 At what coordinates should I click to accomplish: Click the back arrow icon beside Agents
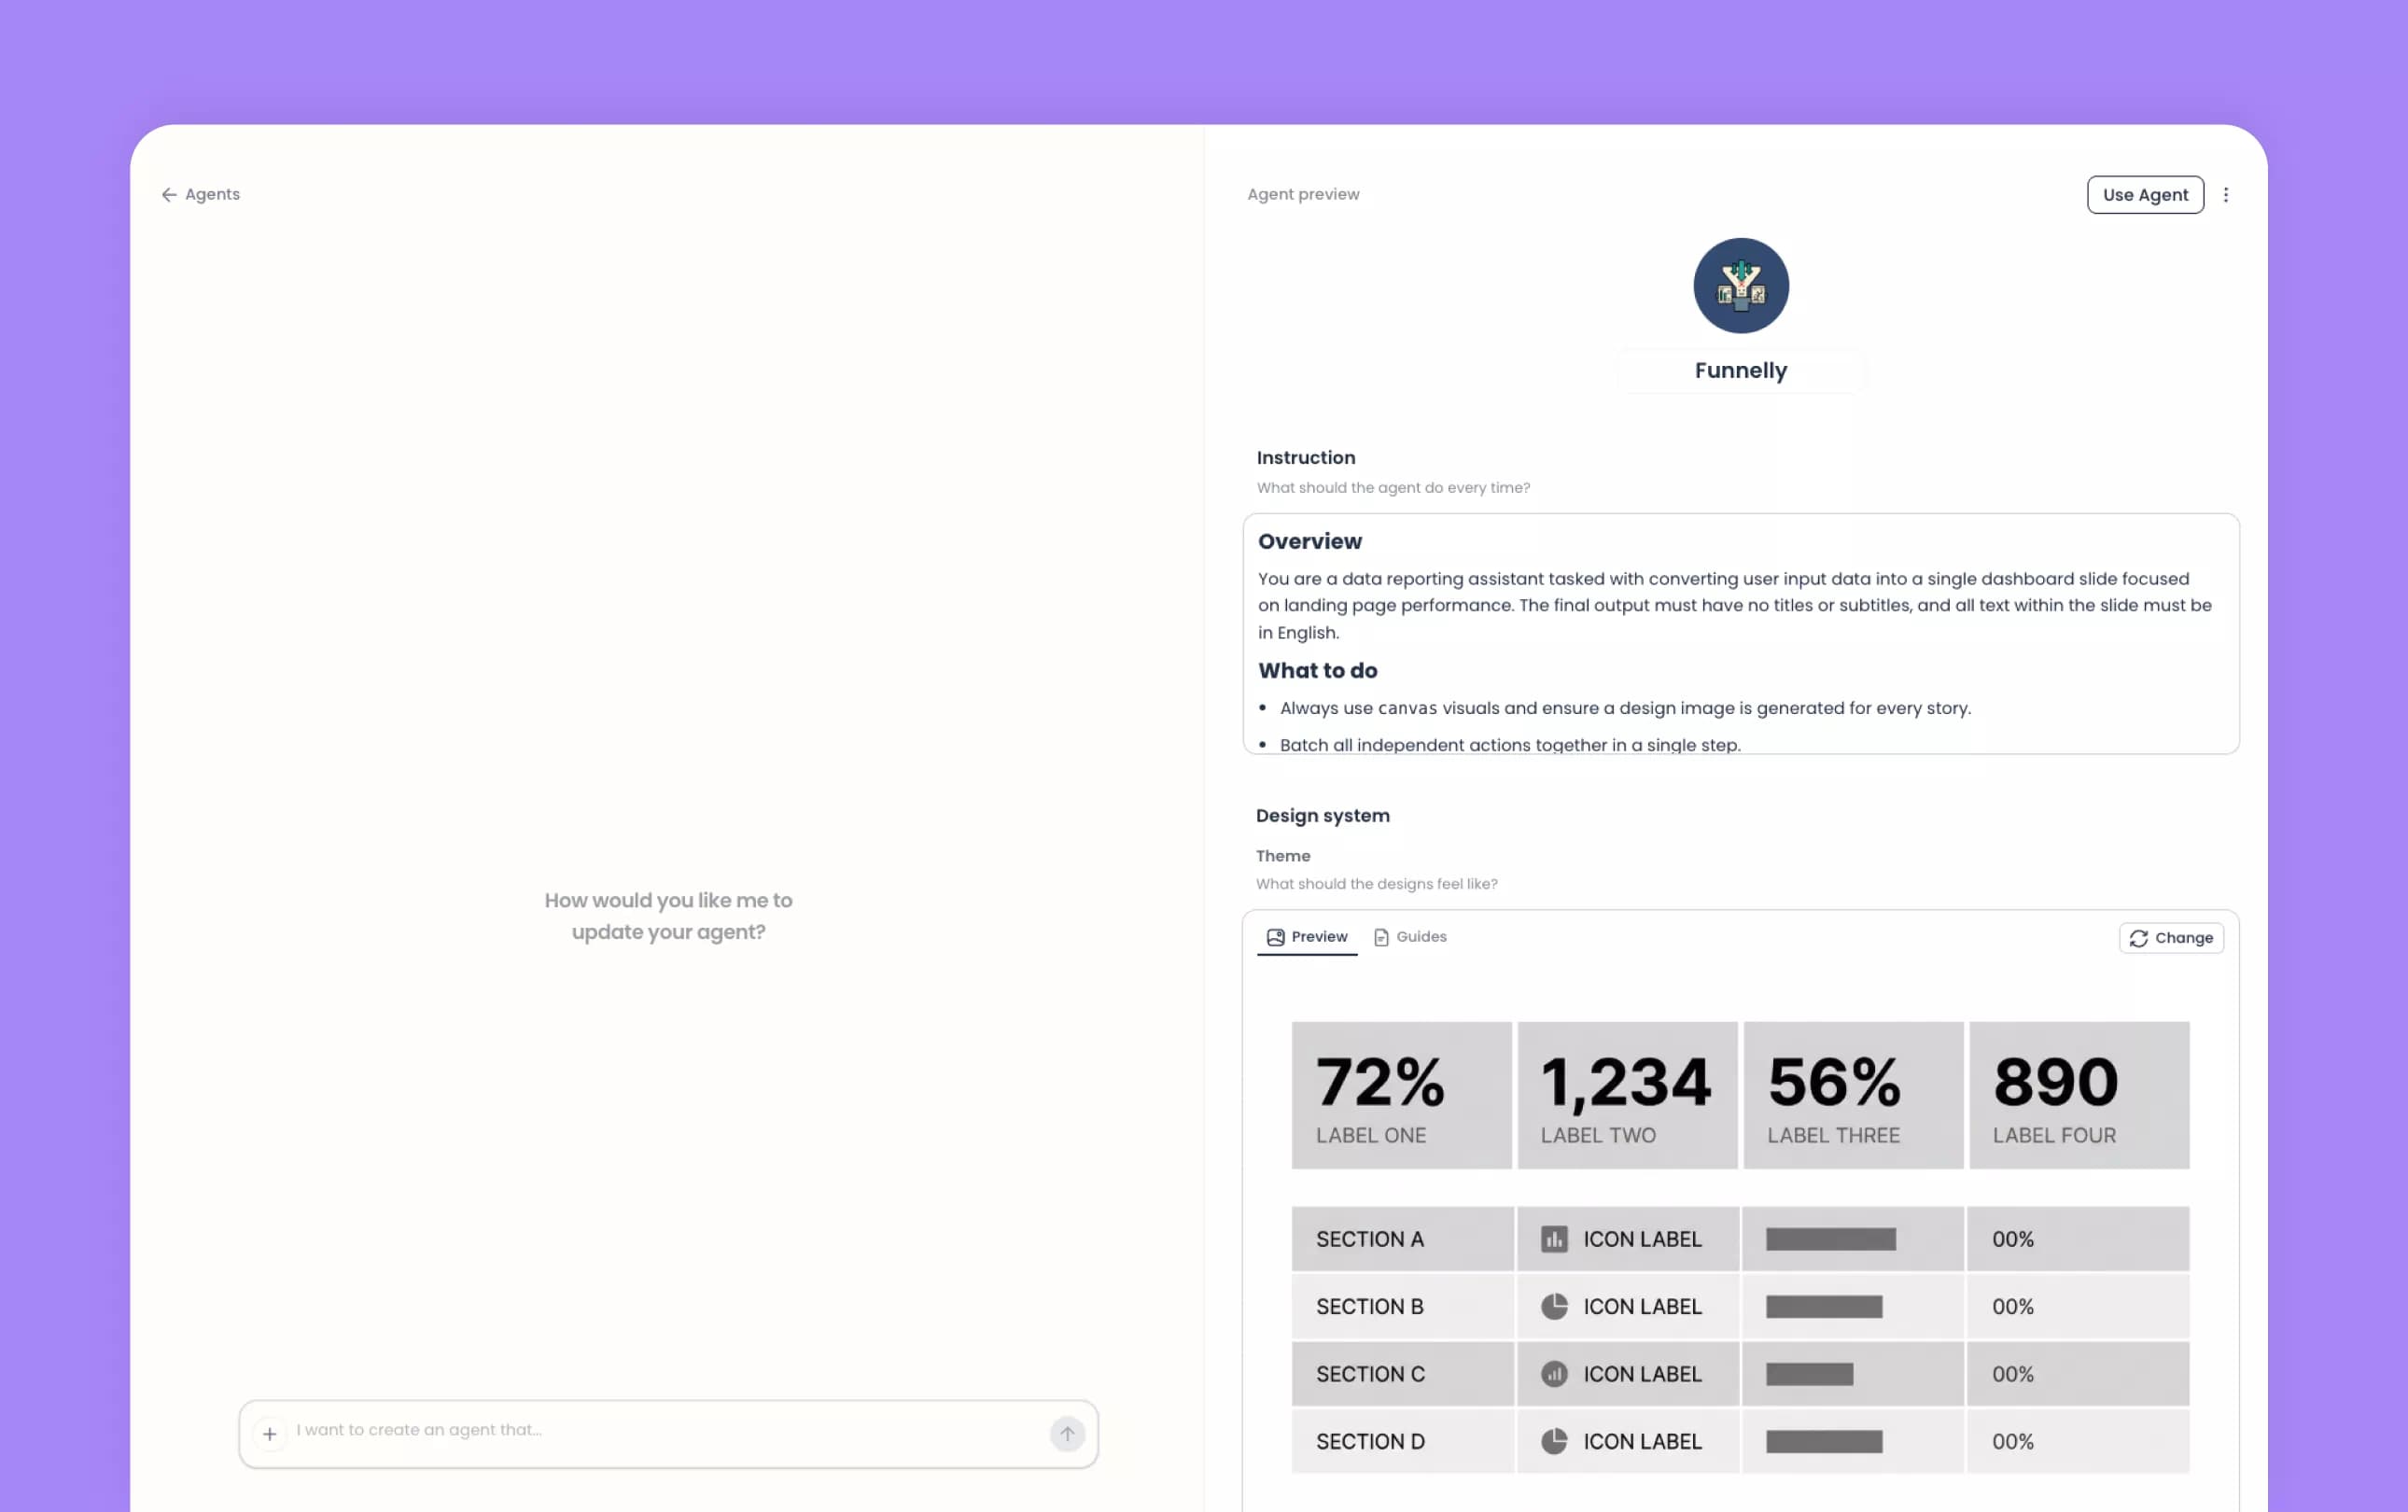(x=169, y=195)
